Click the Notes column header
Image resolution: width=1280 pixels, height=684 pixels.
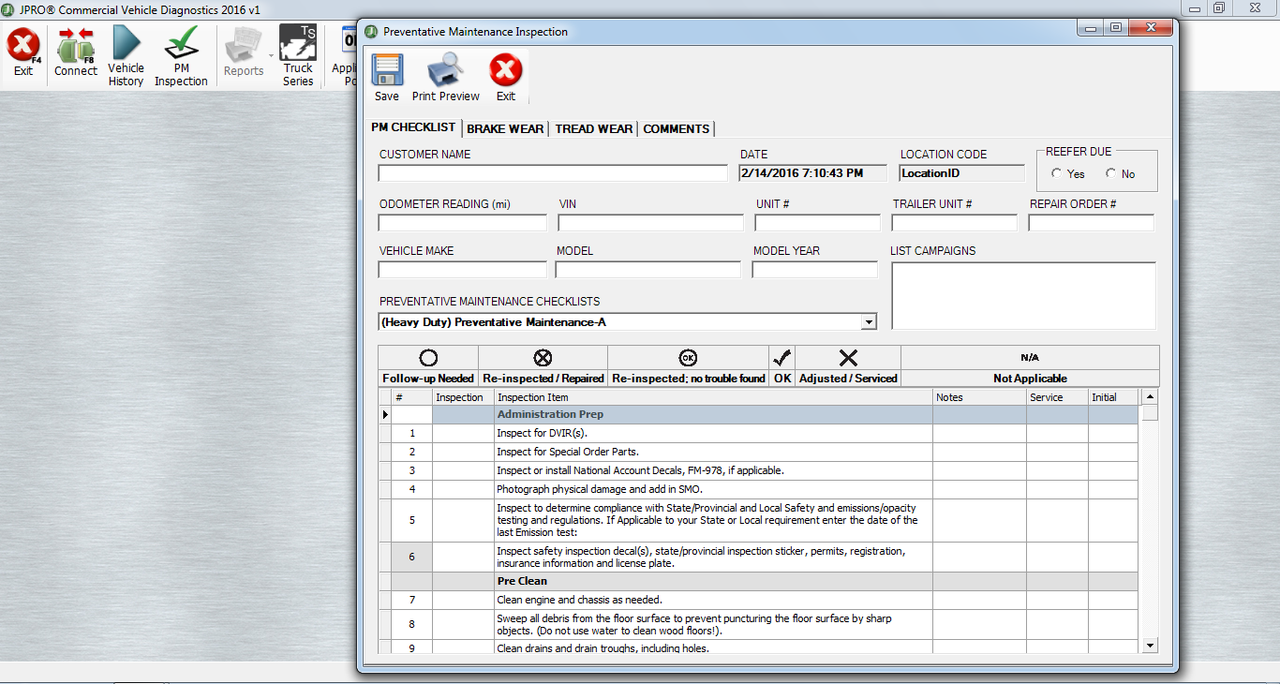coord(979,397)
